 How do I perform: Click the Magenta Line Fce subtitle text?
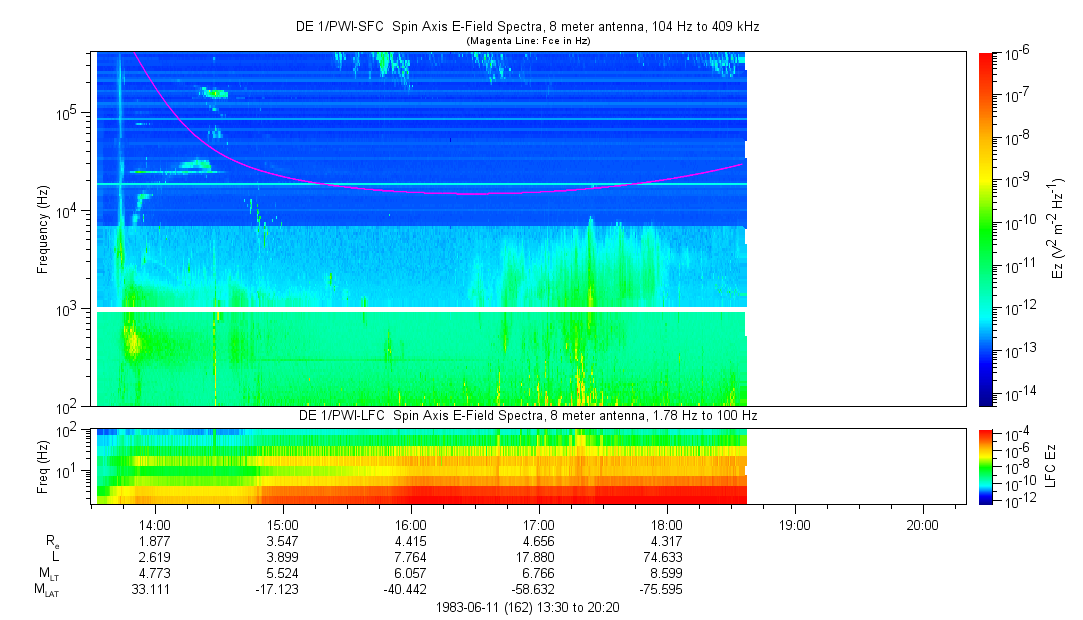pos(530,40)
